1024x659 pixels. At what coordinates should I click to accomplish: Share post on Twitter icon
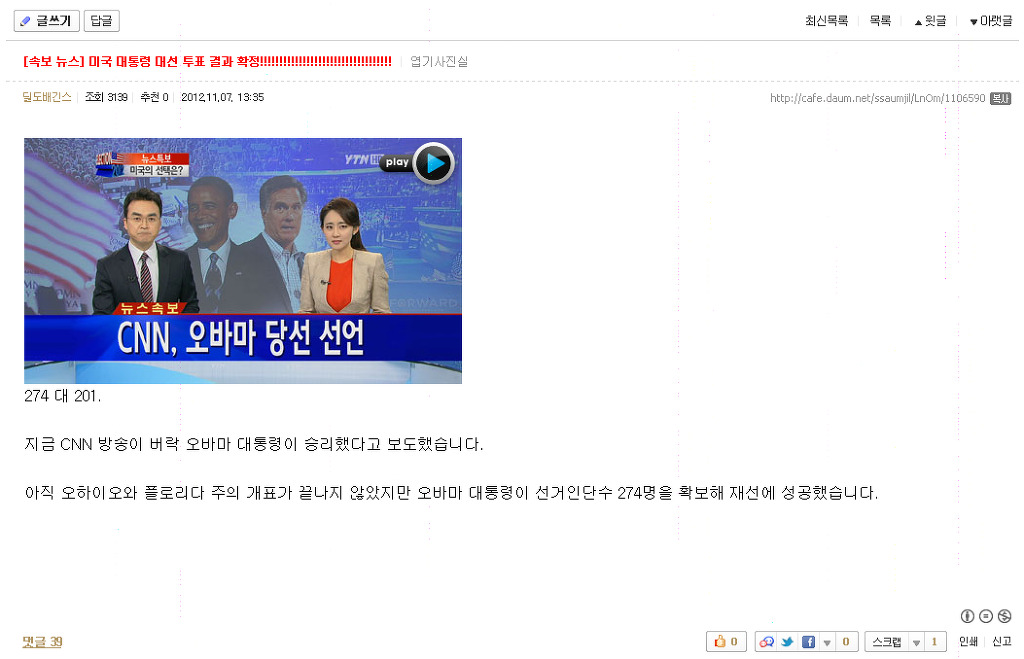788,641
